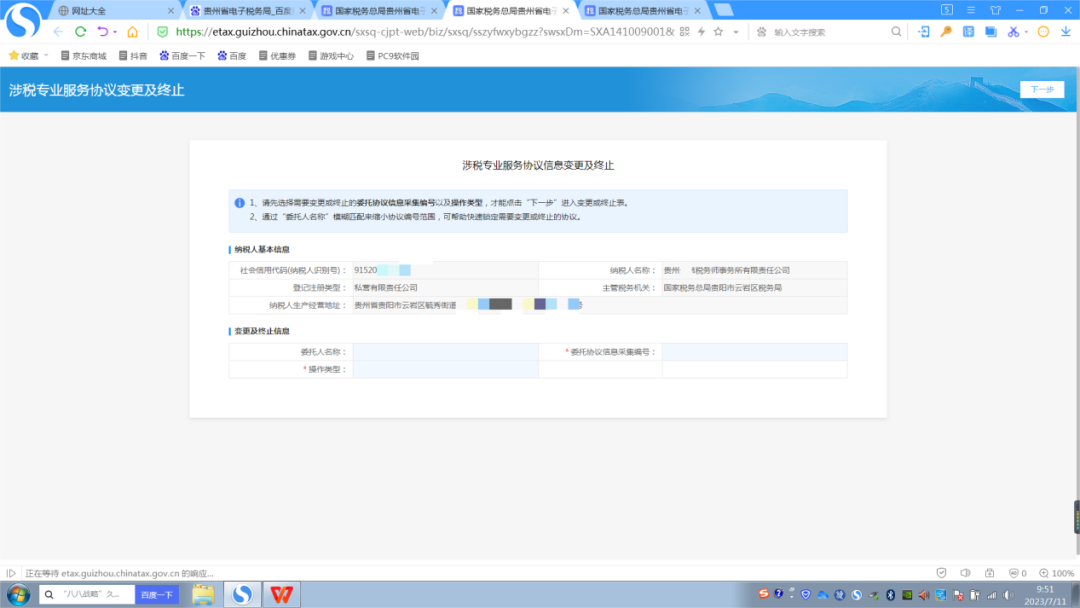
Task: Click the taskbar search text box
Action: (x=87, y=594)
